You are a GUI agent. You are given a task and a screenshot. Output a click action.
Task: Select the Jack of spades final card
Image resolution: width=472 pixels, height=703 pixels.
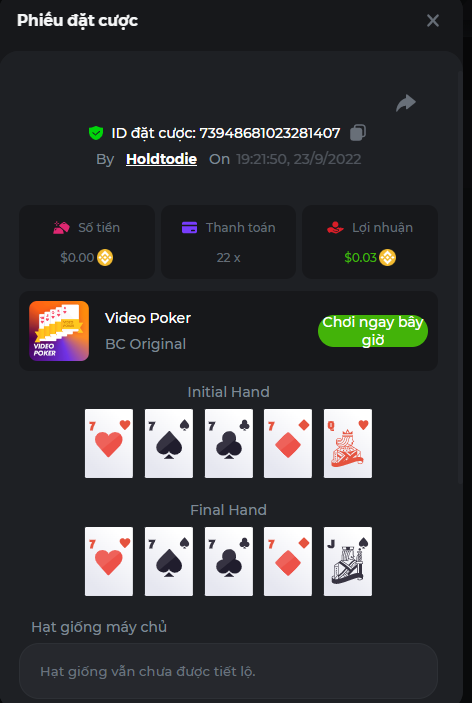click(348, 561)
